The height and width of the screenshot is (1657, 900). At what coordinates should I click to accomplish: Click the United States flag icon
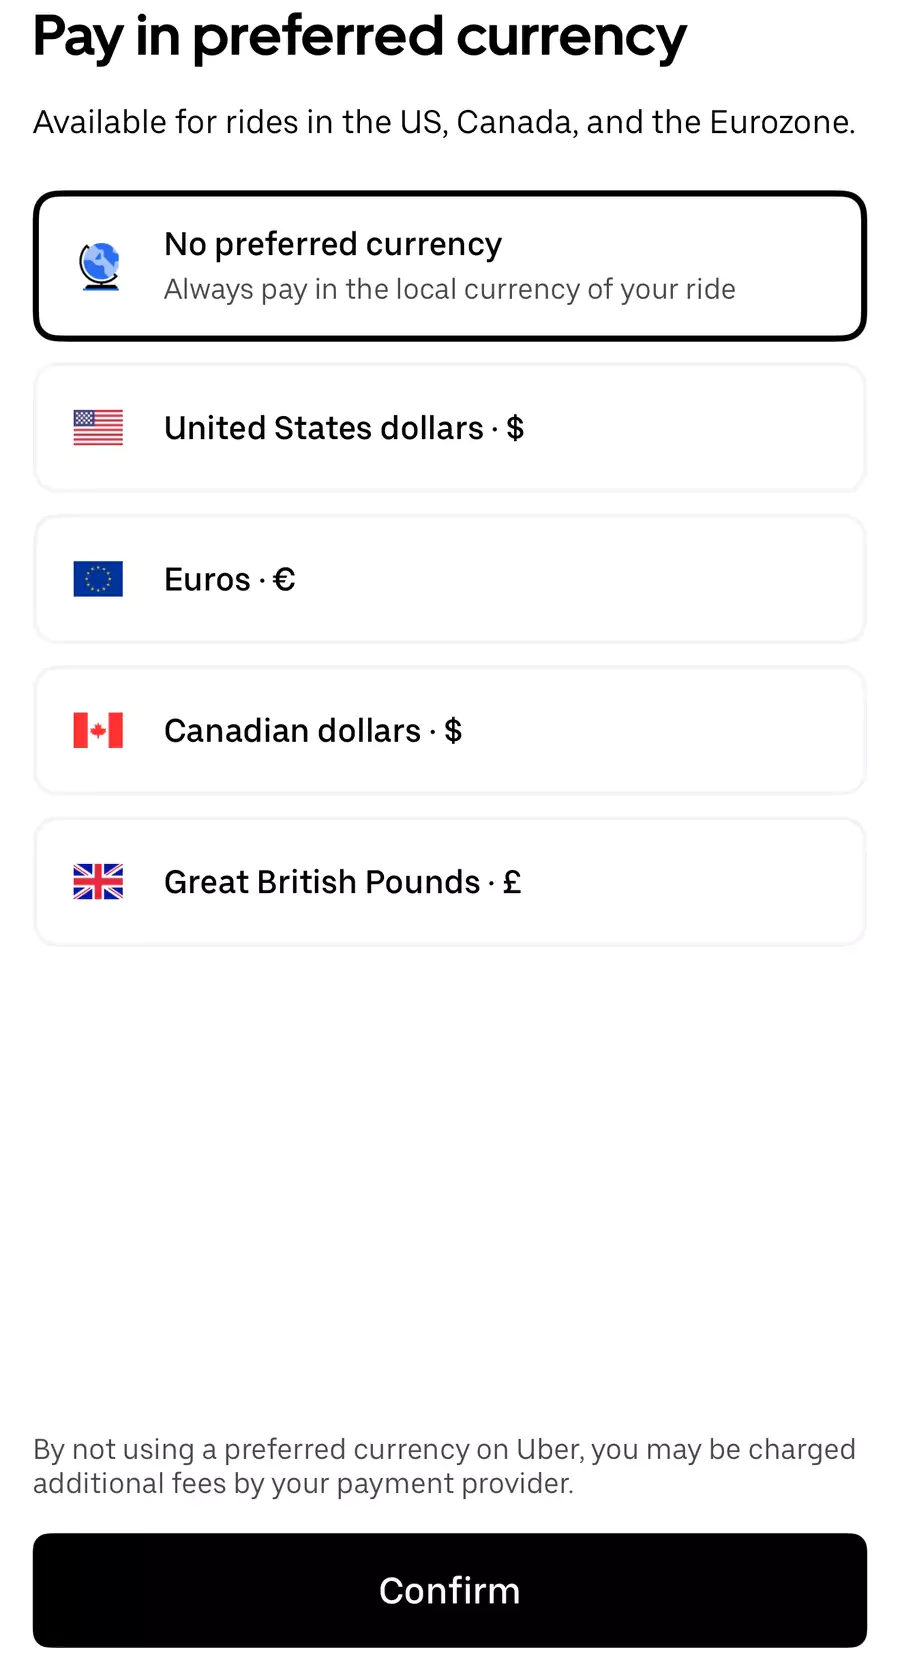pos(98,428)
